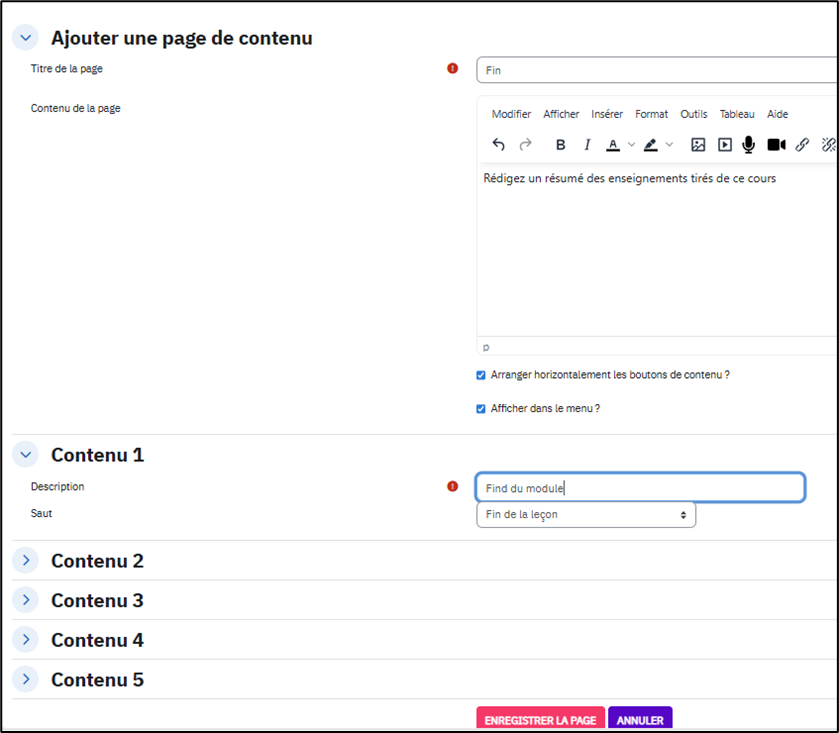Uncheck Arranger horizontalement les boutons de contenu

coord(481,375)
